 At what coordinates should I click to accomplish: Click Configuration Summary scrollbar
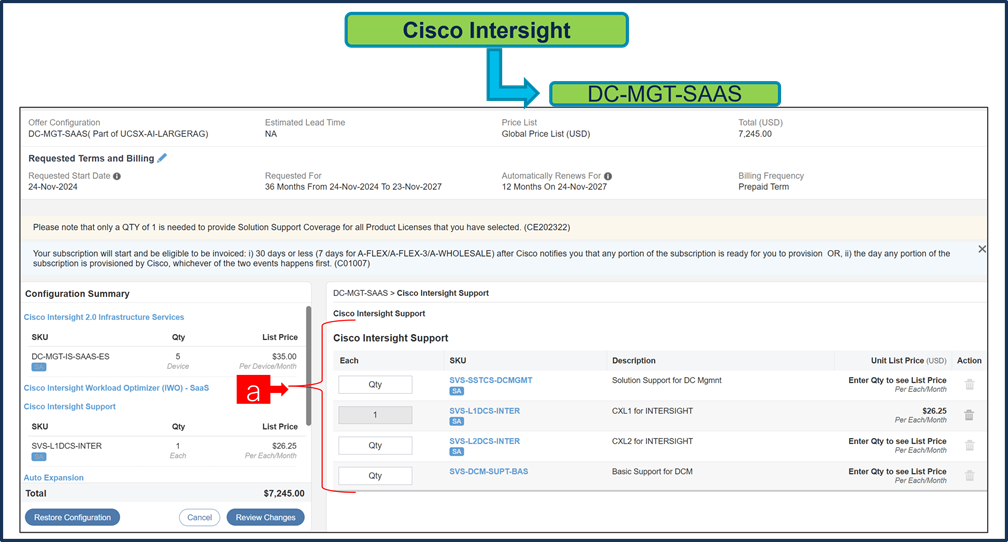309,365
